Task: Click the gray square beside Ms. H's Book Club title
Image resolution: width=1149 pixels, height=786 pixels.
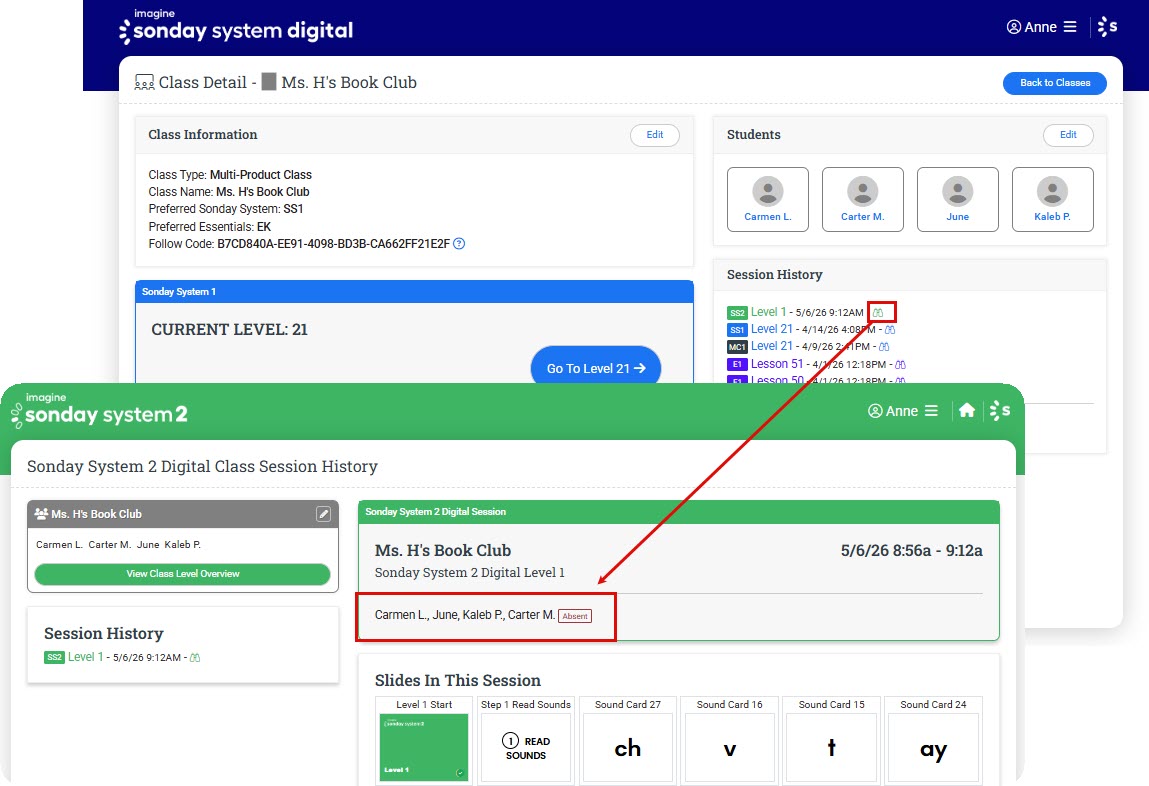Action: [x=269, y=81]
